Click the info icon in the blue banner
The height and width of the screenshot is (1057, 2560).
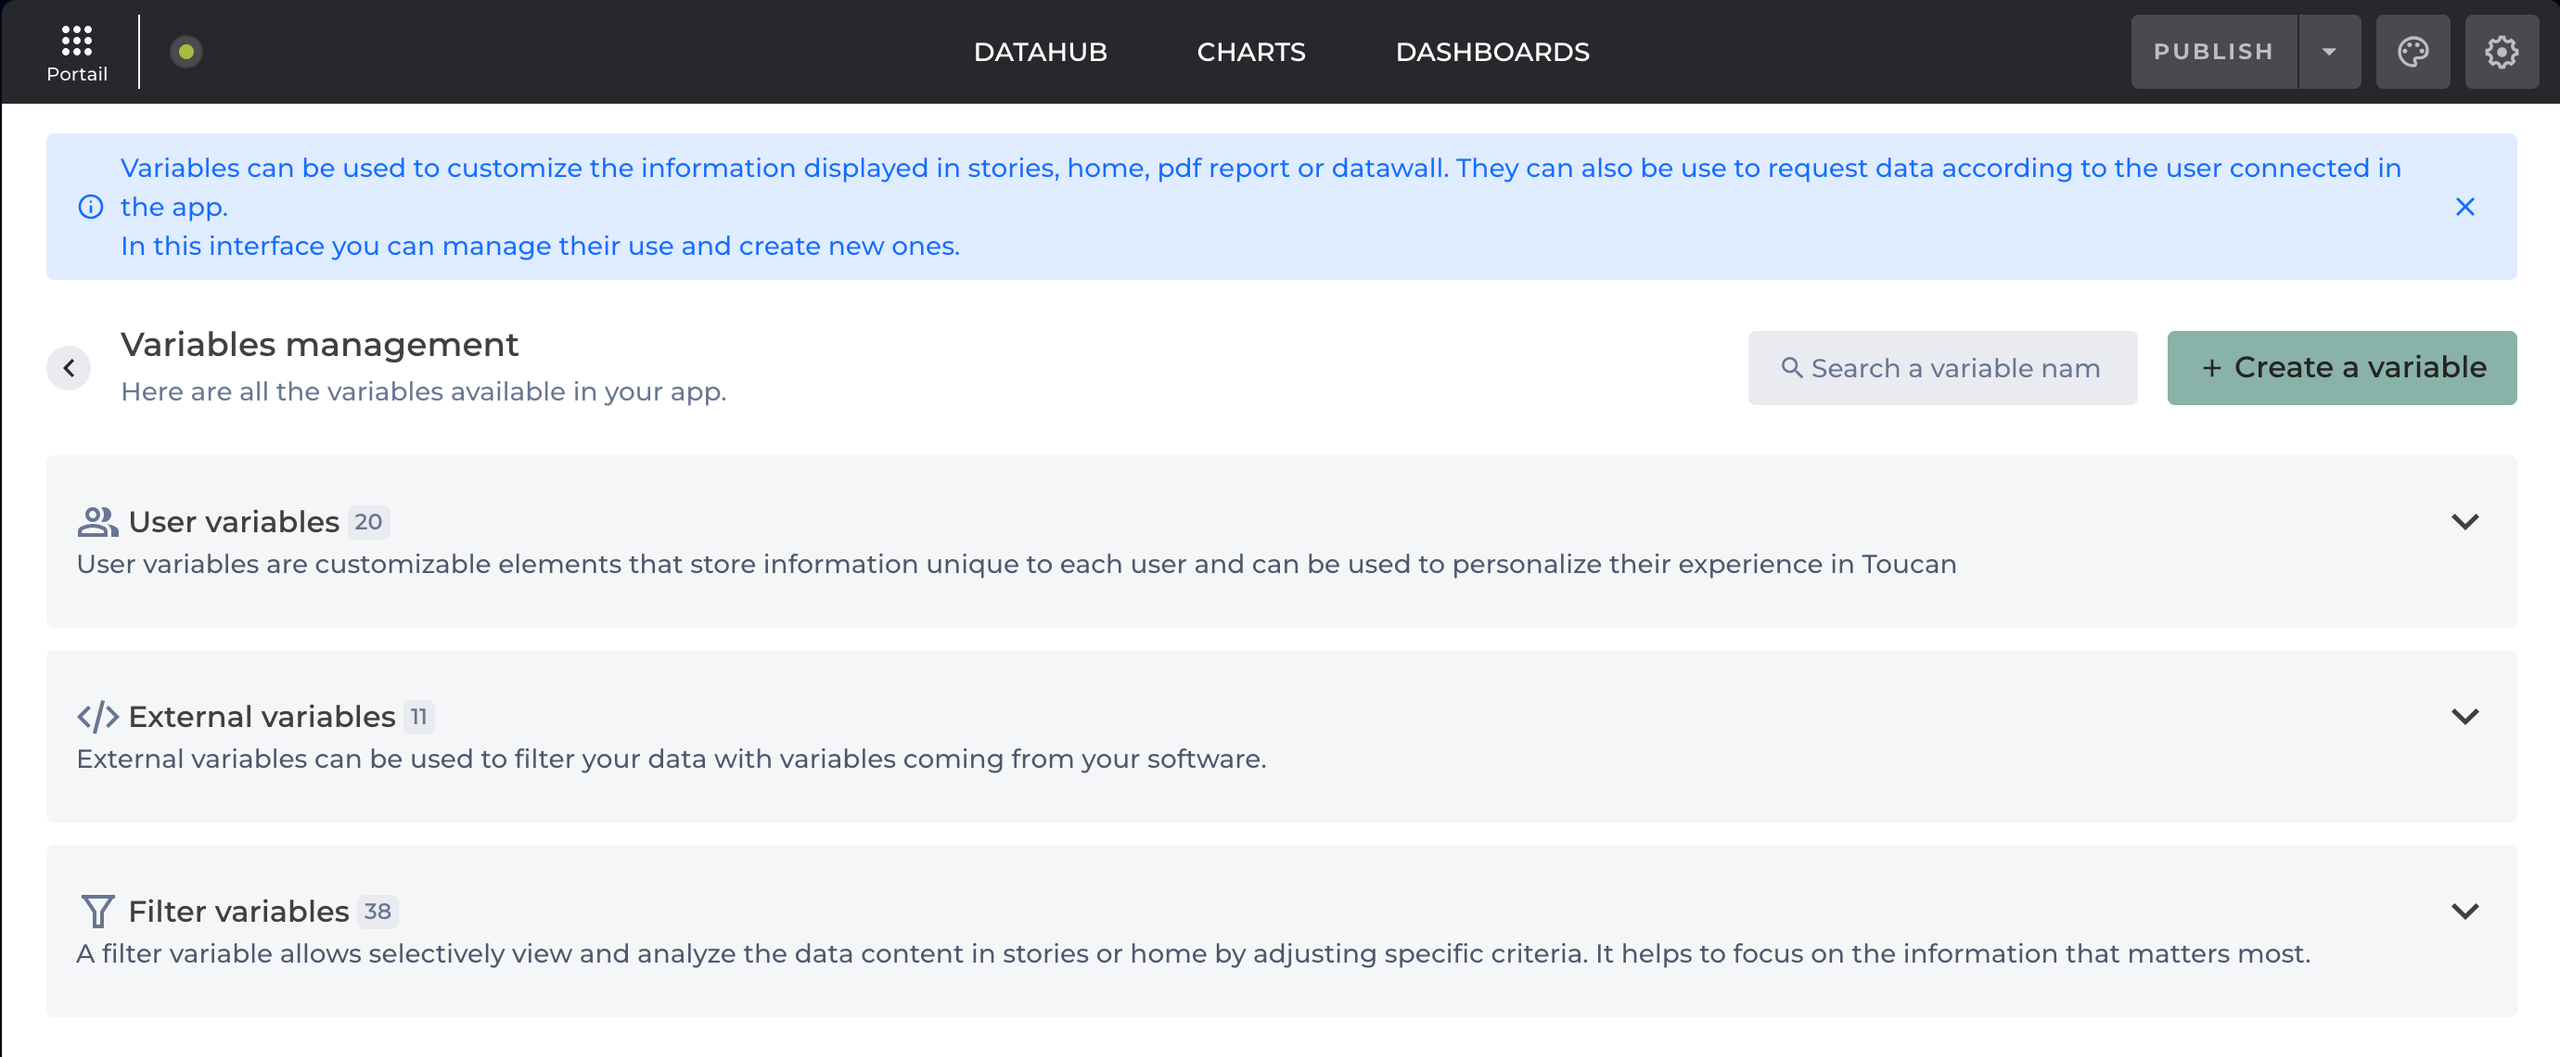point(91,207)
